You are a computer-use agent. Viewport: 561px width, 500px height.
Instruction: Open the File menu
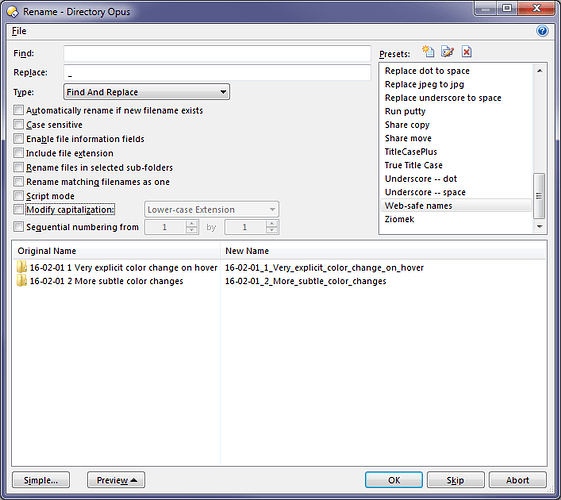click(19, 31)
